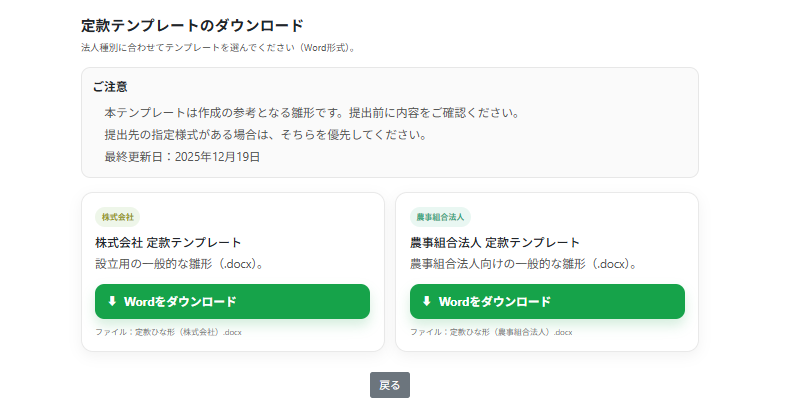Click the 法人種別に合わせて subtitle text
Screen dimensions: 795x408
pos(218,47)
